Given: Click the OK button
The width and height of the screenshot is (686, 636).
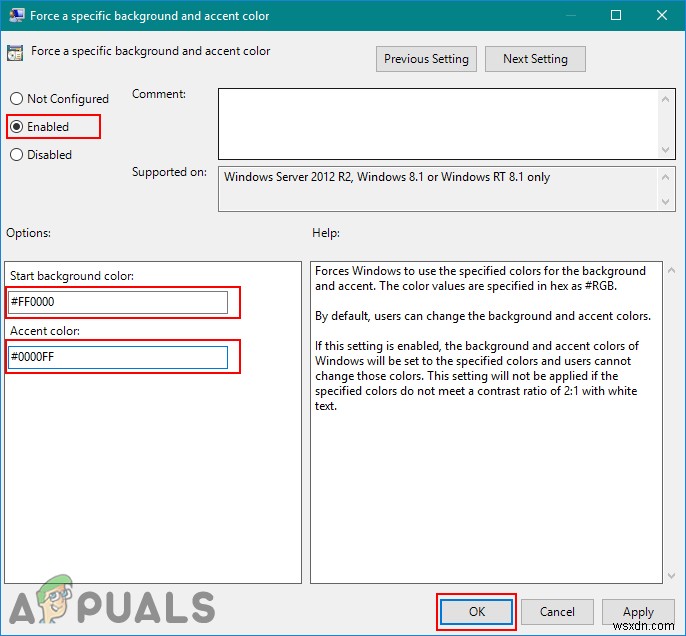Looking at the screenshot, I should click(476, 612).
